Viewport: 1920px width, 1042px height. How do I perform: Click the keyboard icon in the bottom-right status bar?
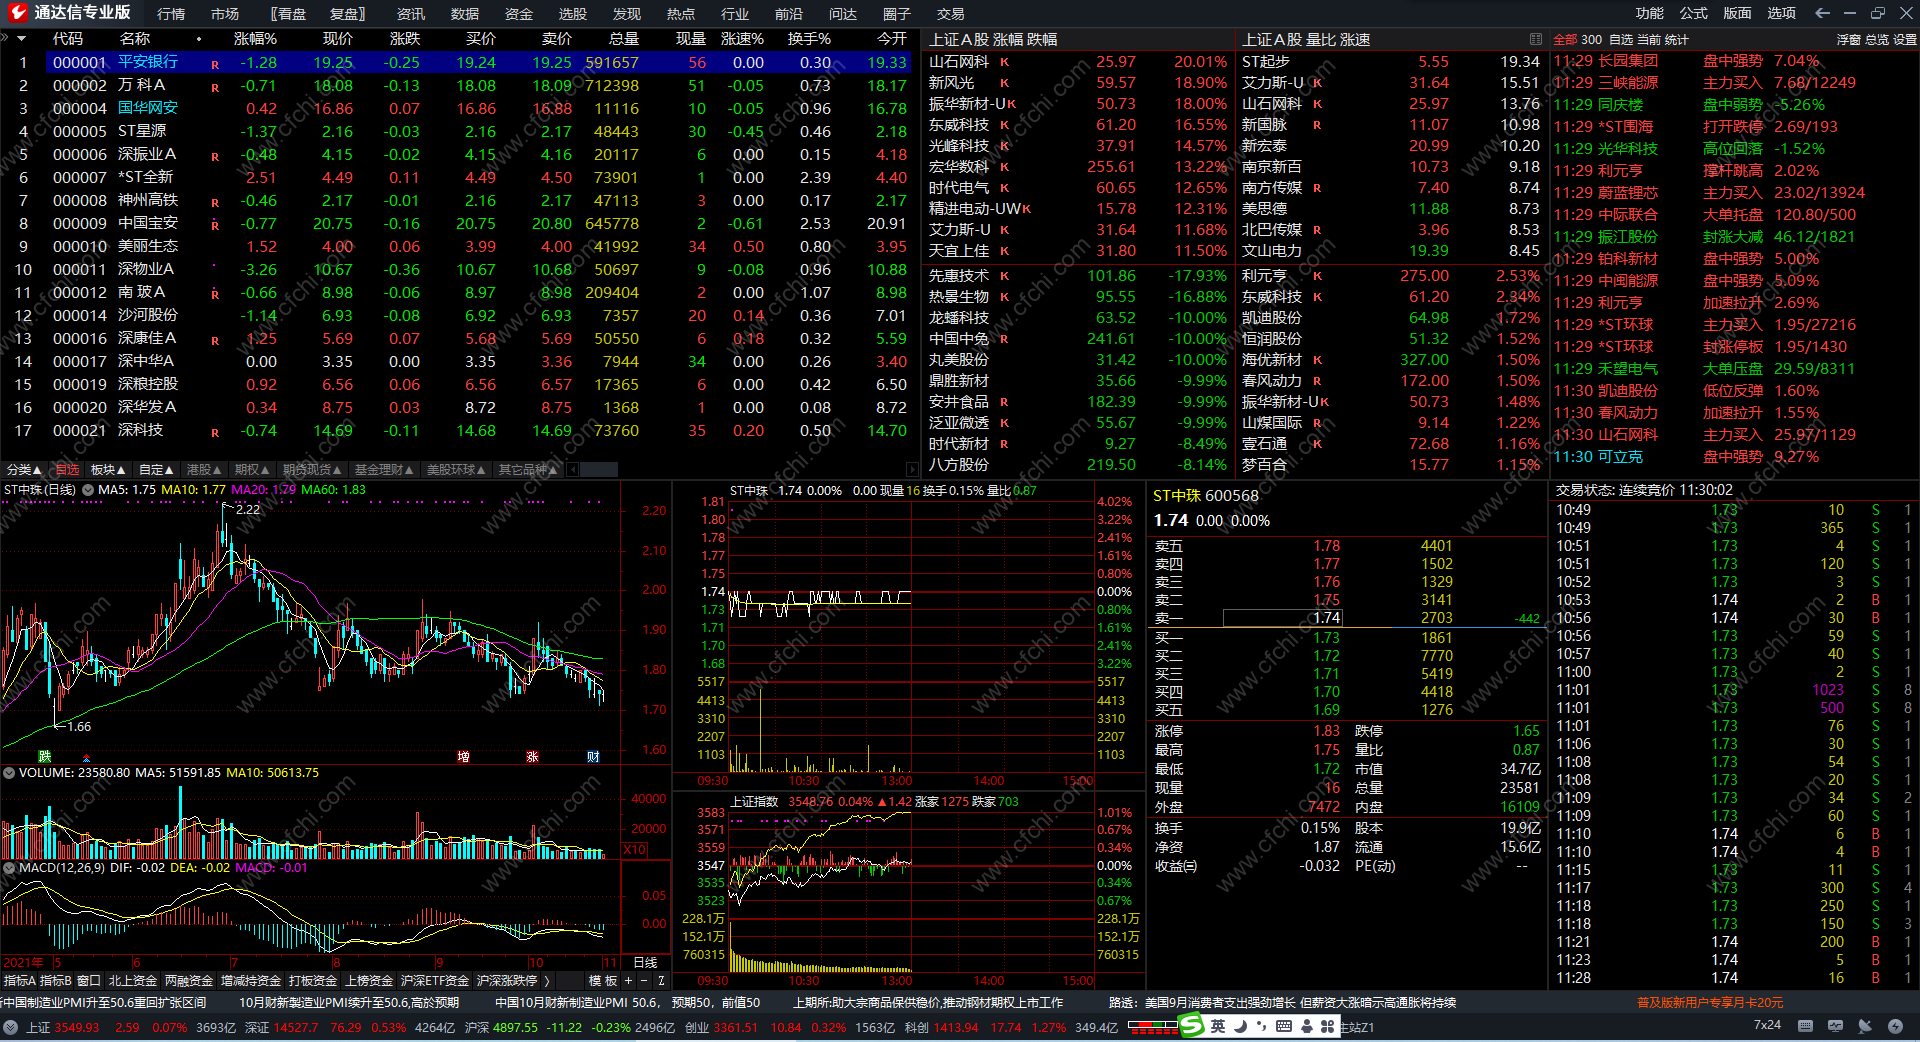click(1805, 1026)
